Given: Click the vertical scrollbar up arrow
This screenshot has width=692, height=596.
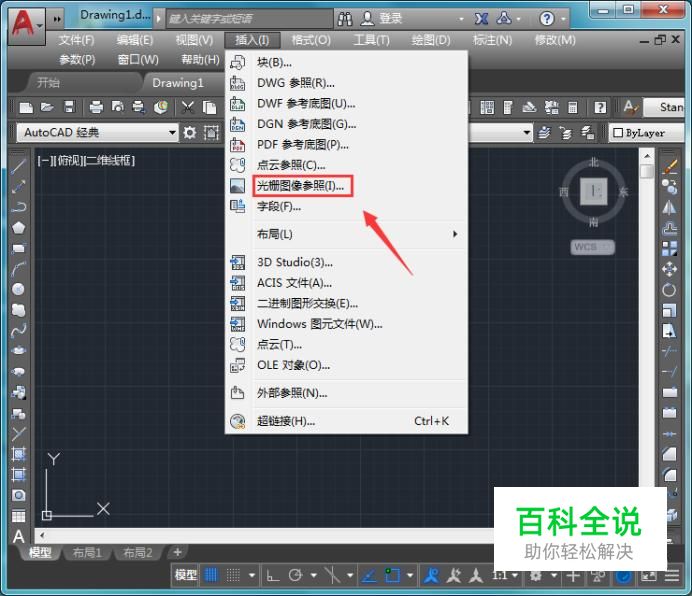Looking at the screenshot, I should [x=647, y=156].
